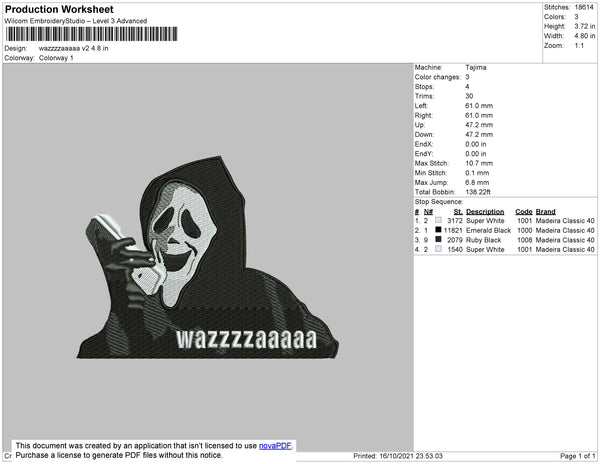Select the max stitch value '10.7 mm'

point(479,163)
